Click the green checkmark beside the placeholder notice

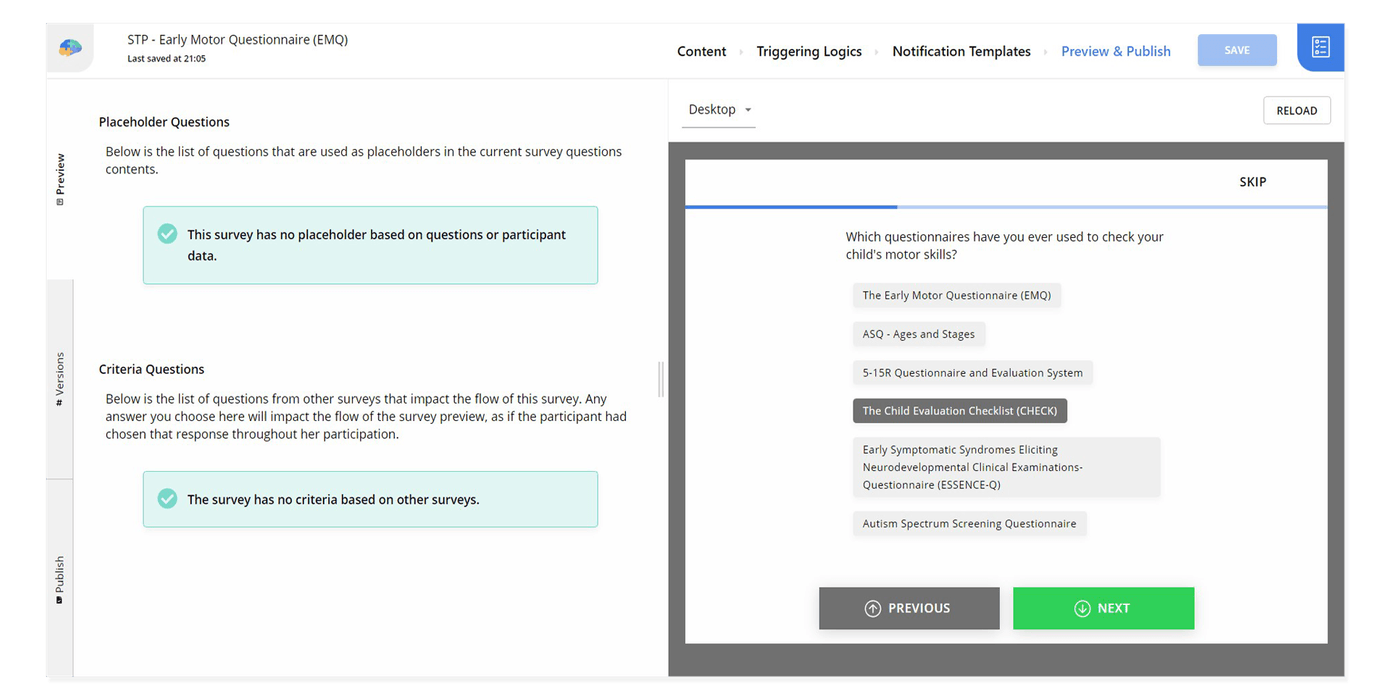click(167, 233)
